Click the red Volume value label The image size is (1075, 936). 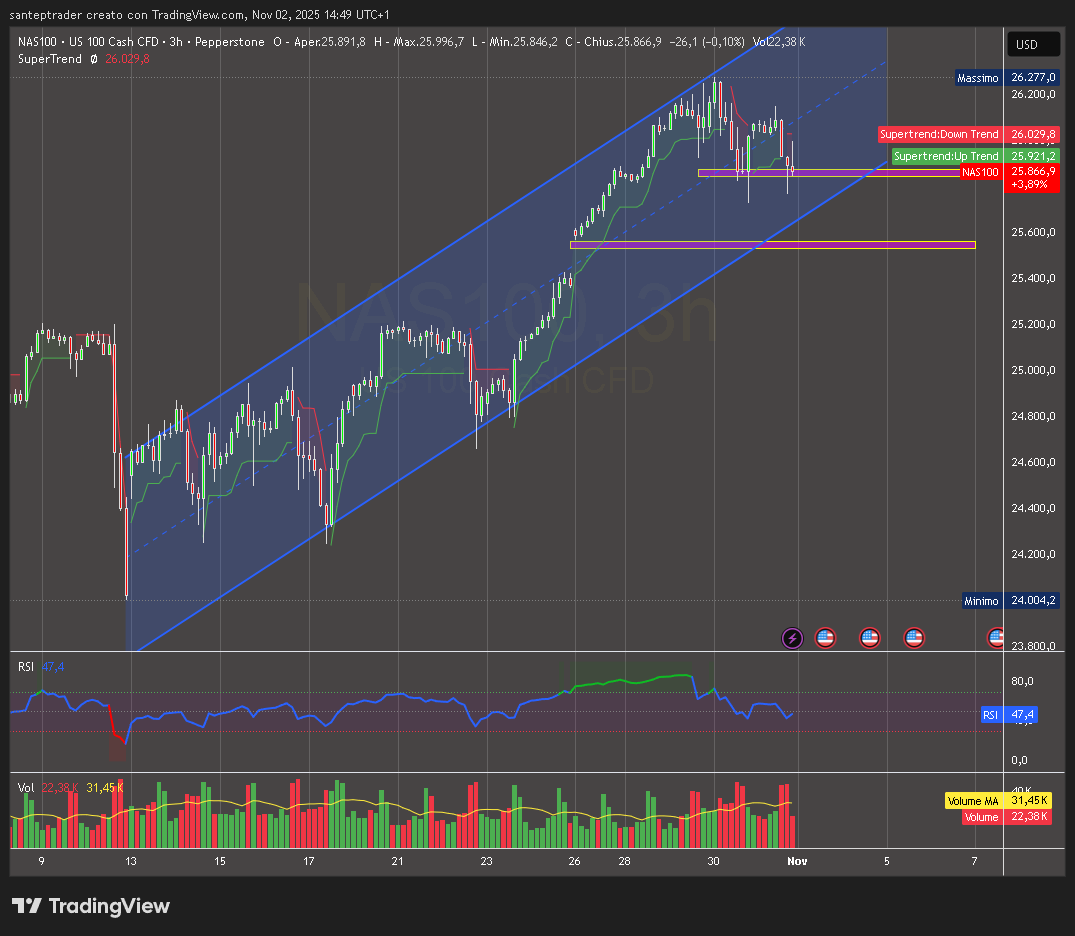tap(981, 817)
